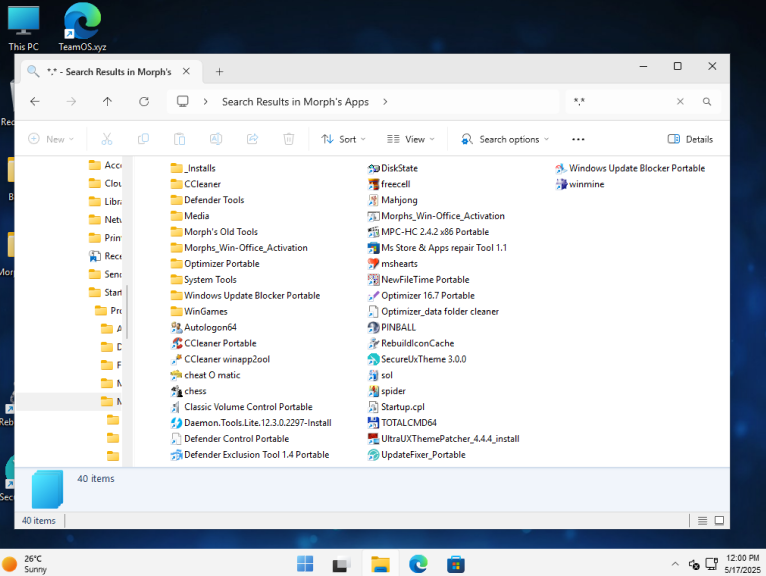The width and height of the screenshot is (766, 576).
Task: Click the search magnifier in search box
Action: (706, 102)
